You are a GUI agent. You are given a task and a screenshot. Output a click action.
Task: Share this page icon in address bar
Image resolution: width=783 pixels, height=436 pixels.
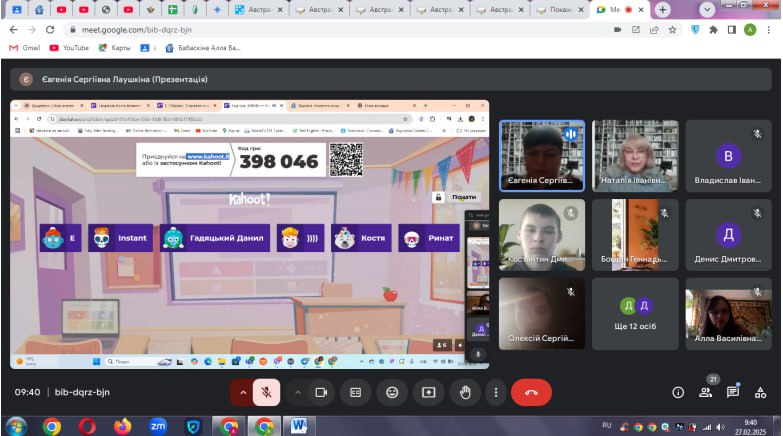pyautogui.click(x=654, y=30)
